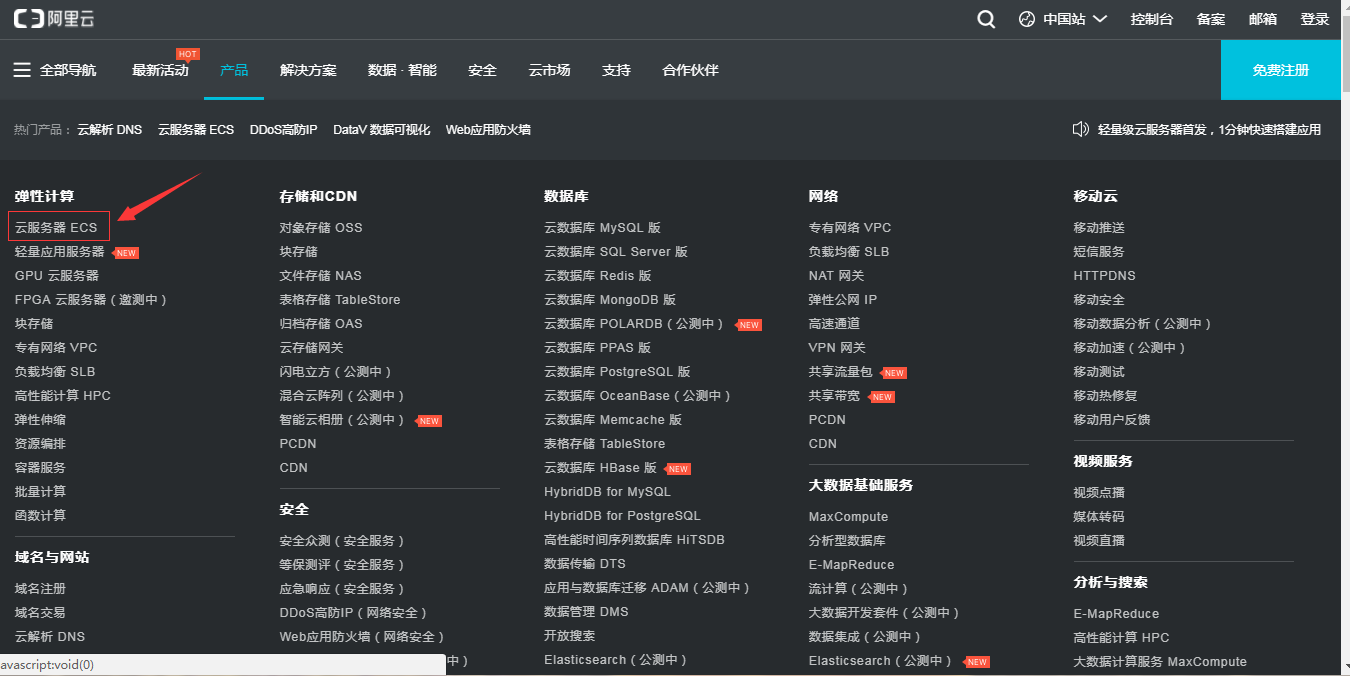The image size is (1350, 676).
Task: Select the 产品 navigation tab
Action: coord(234,70)
